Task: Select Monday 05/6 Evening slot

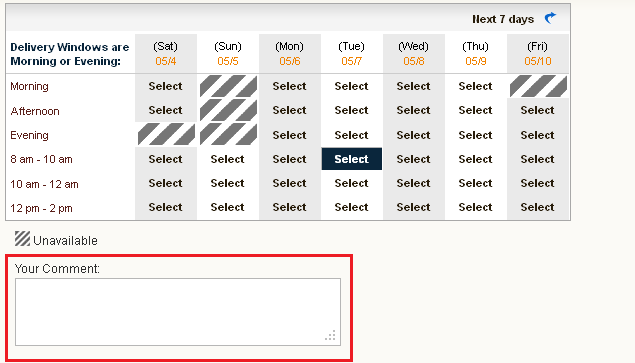Action: [289, 135]
